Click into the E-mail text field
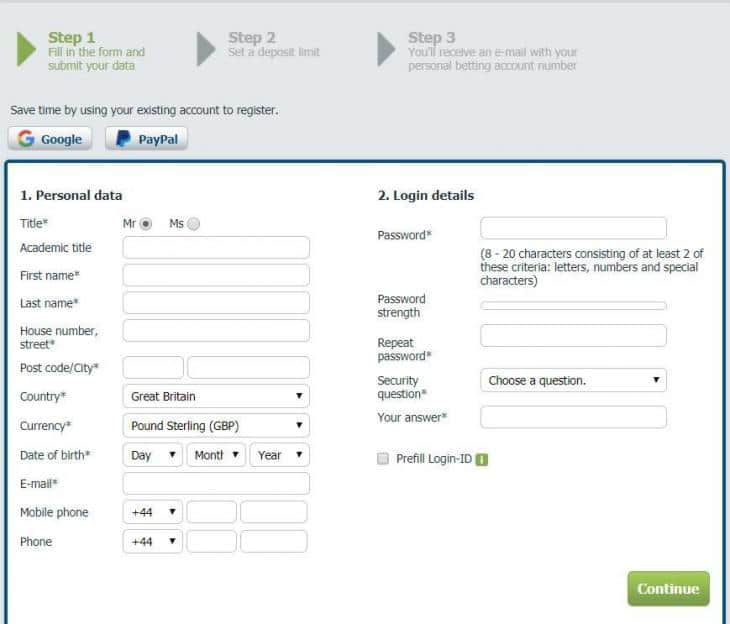 (216, 484)
